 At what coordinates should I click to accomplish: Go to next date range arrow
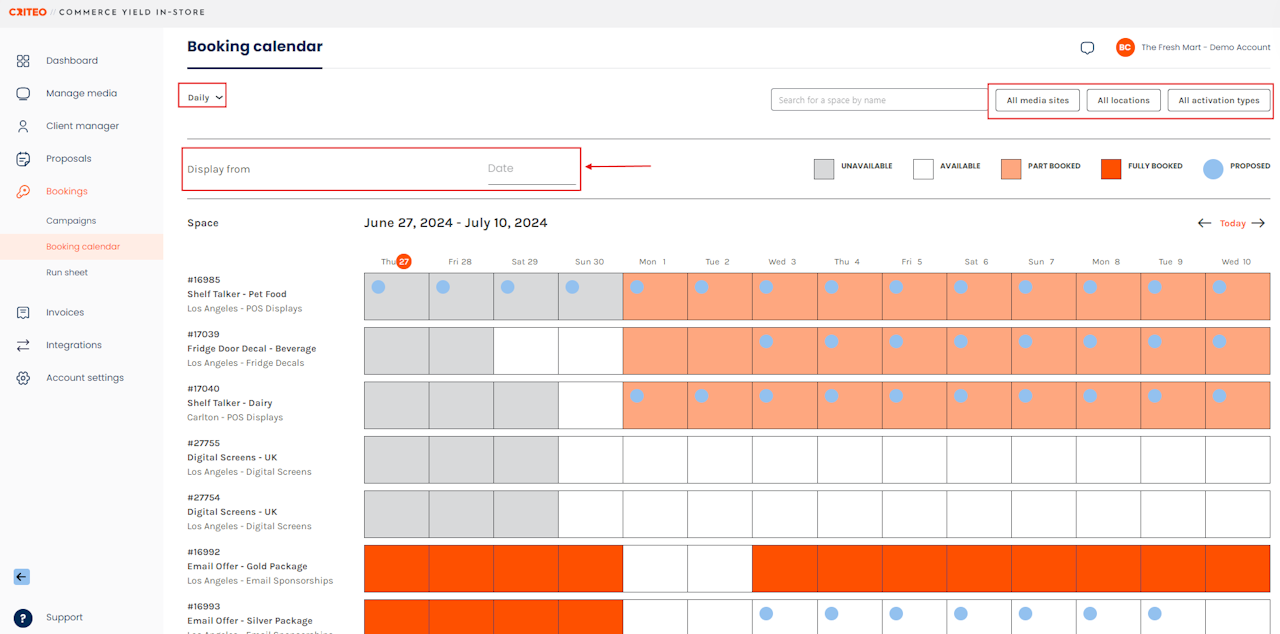pyautogui.click(x=1258, y=223)
